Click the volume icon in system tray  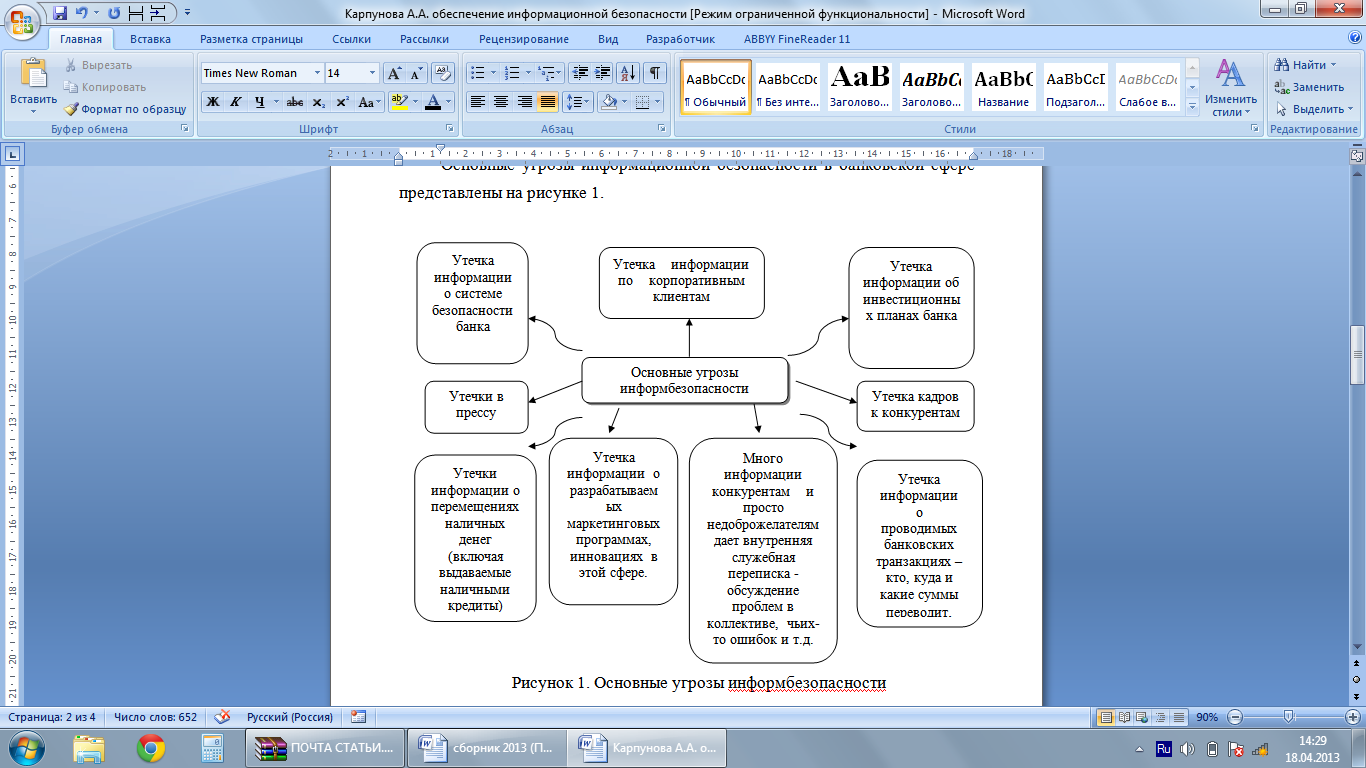pyautogui.click(x=1188, y=748)
